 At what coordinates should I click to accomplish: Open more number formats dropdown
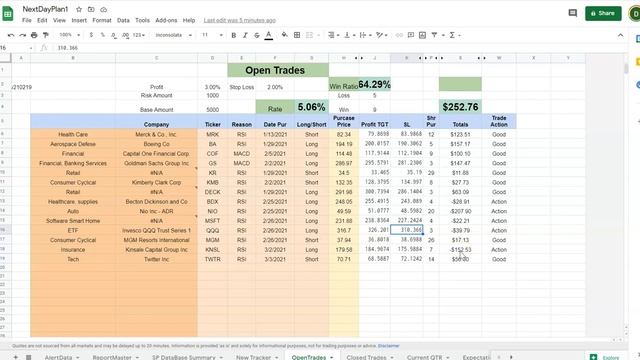pos(139,36)
